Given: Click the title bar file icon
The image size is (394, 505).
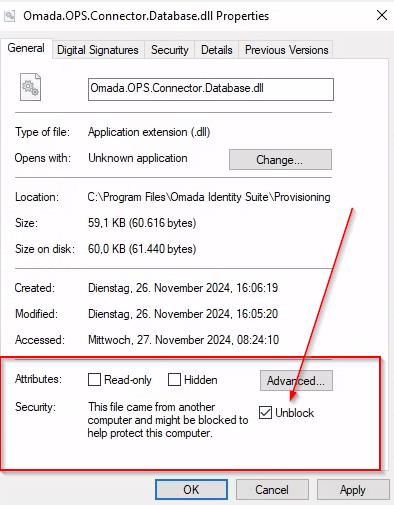Looking at the screenshot, I should coord(10,16).
